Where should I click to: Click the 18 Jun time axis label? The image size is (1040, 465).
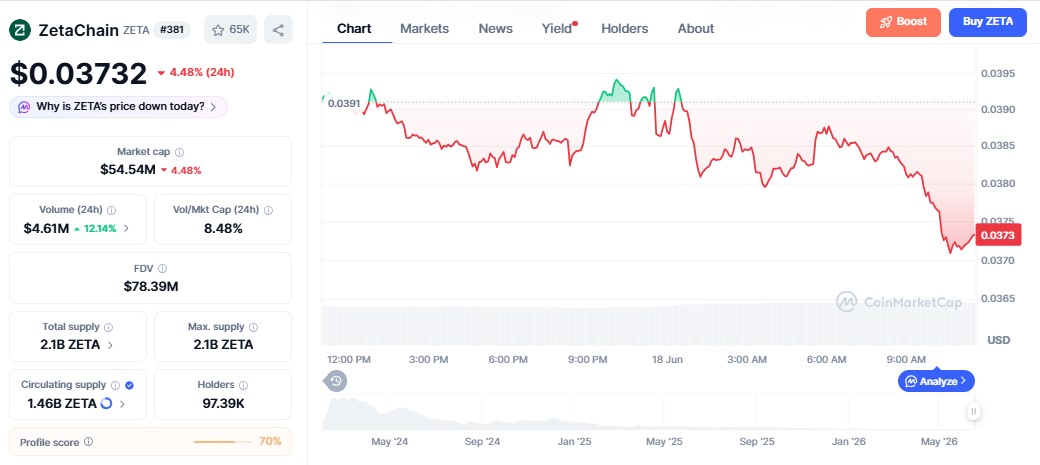(667, 360)
